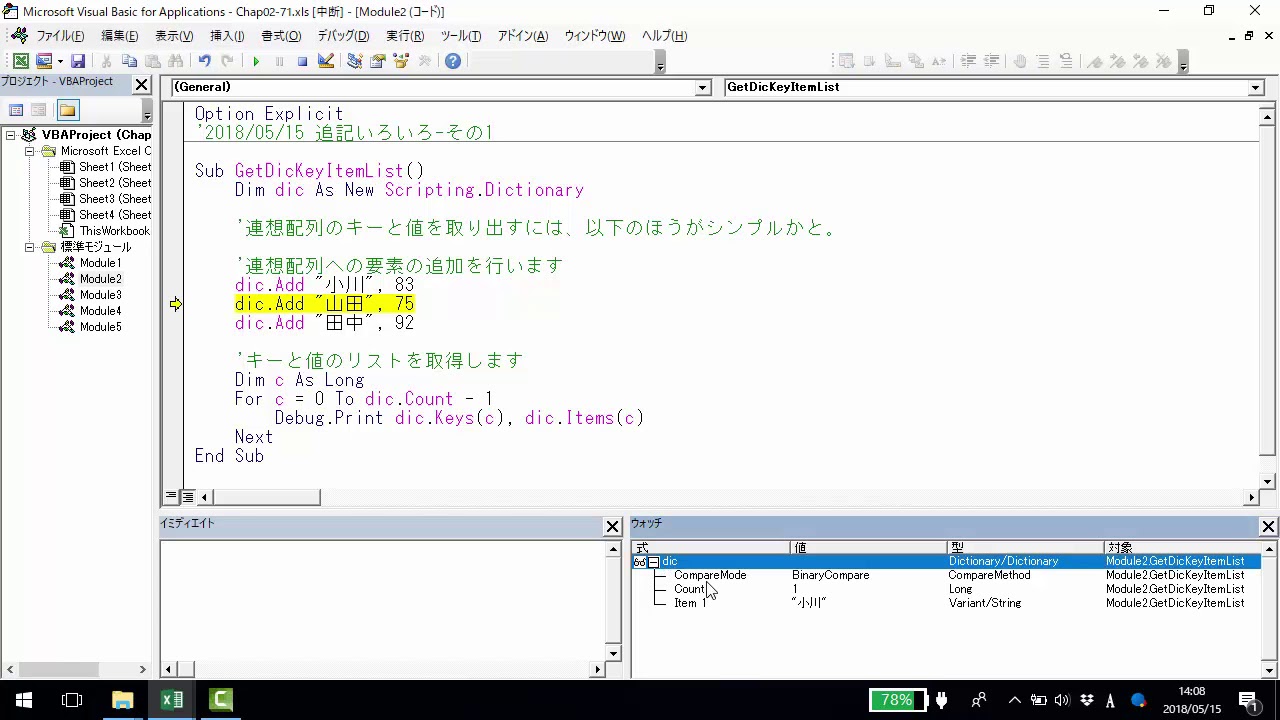The image size is (1280, 720).
Task: Close the ウォッチ watch window
Action: (x=1268, y=526)
